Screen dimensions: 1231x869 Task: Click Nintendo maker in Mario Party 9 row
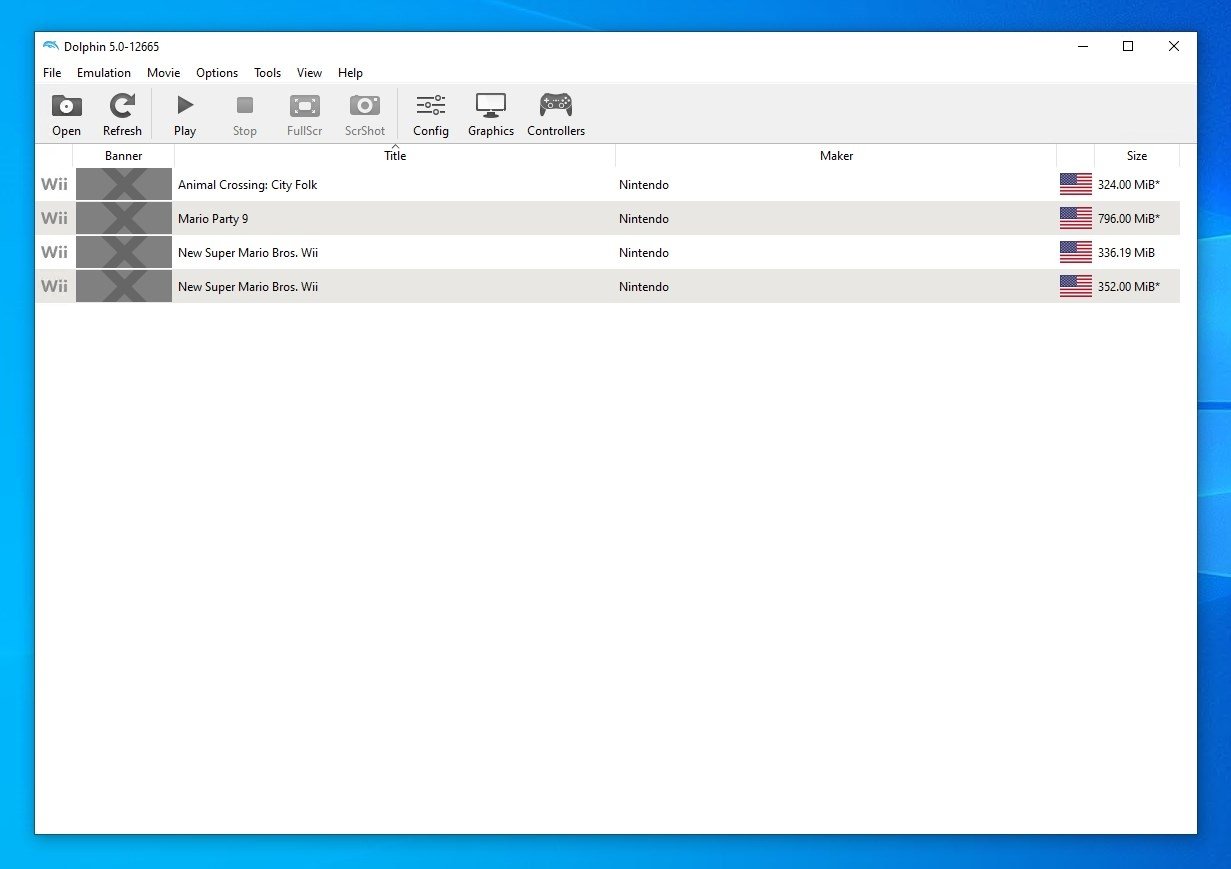[x=644, y=219]
